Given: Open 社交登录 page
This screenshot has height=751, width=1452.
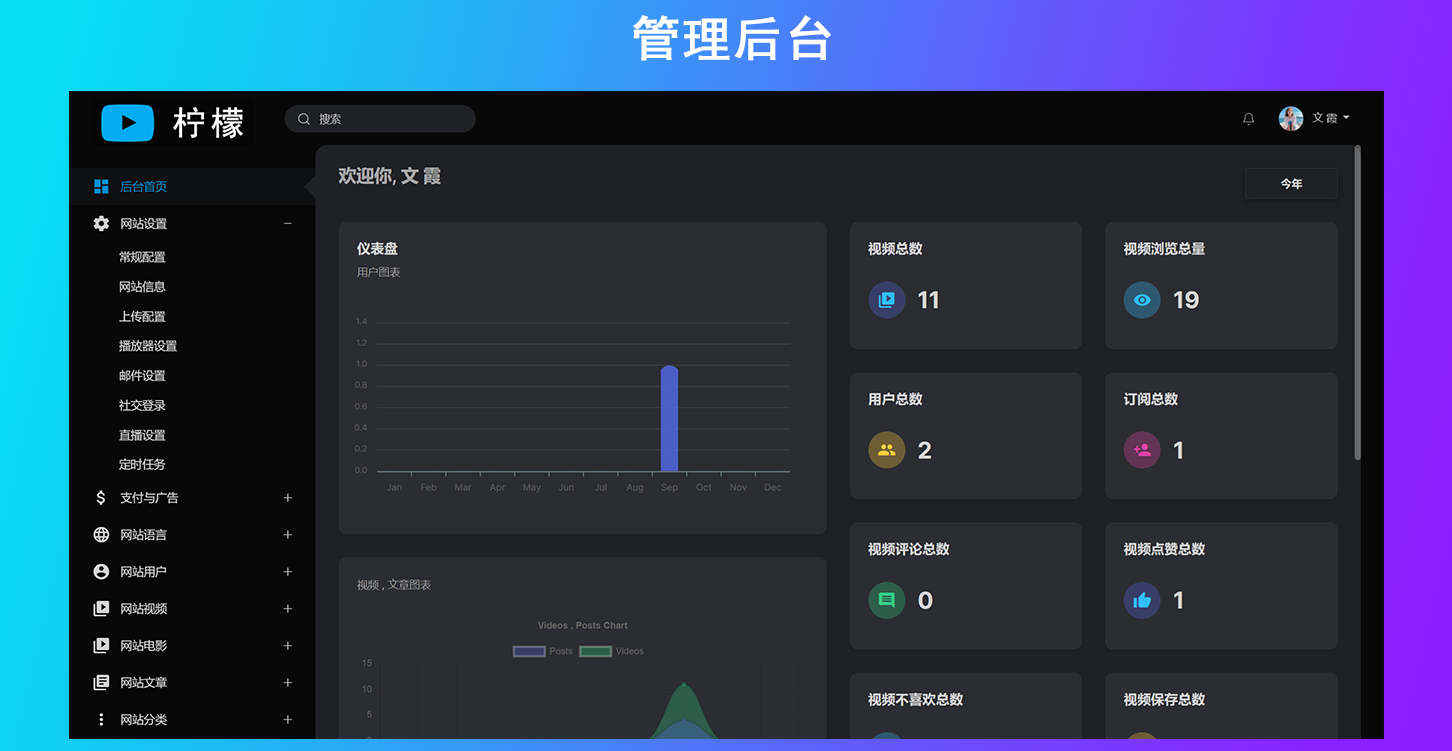Looking at the screenshot, I should [142, 406].
